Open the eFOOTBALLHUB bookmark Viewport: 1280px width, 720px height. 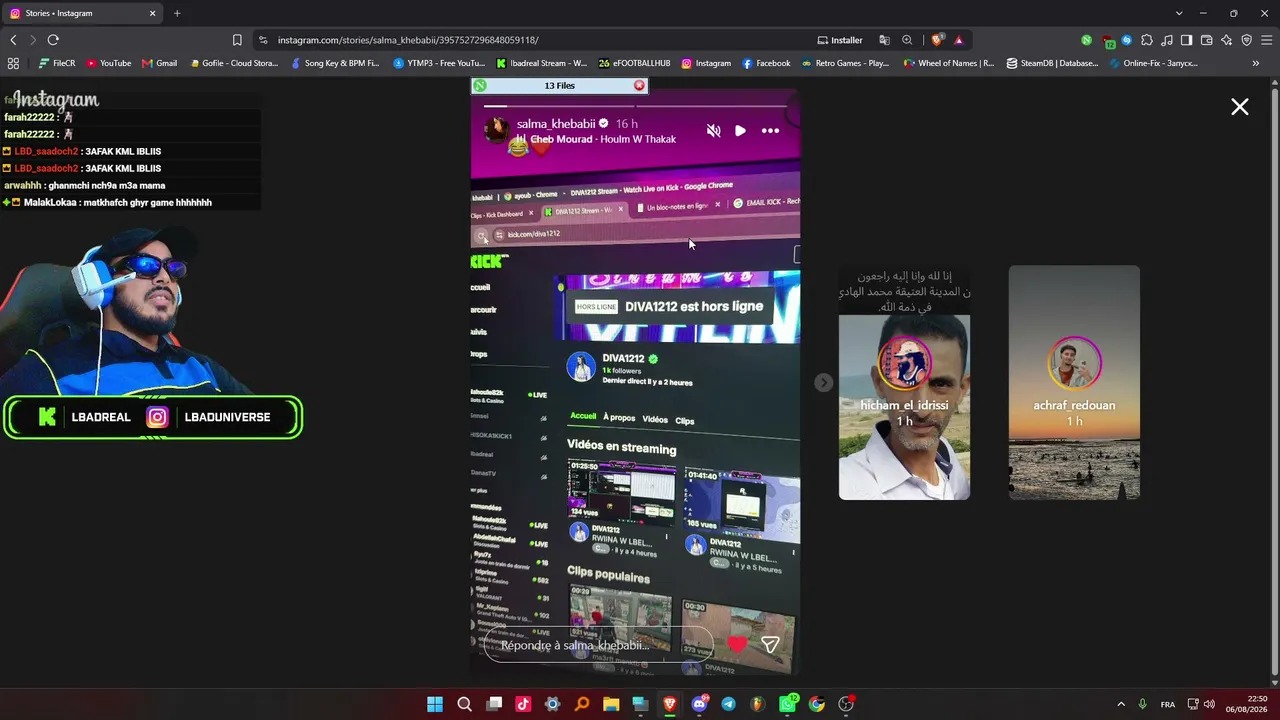coord(634,63)
